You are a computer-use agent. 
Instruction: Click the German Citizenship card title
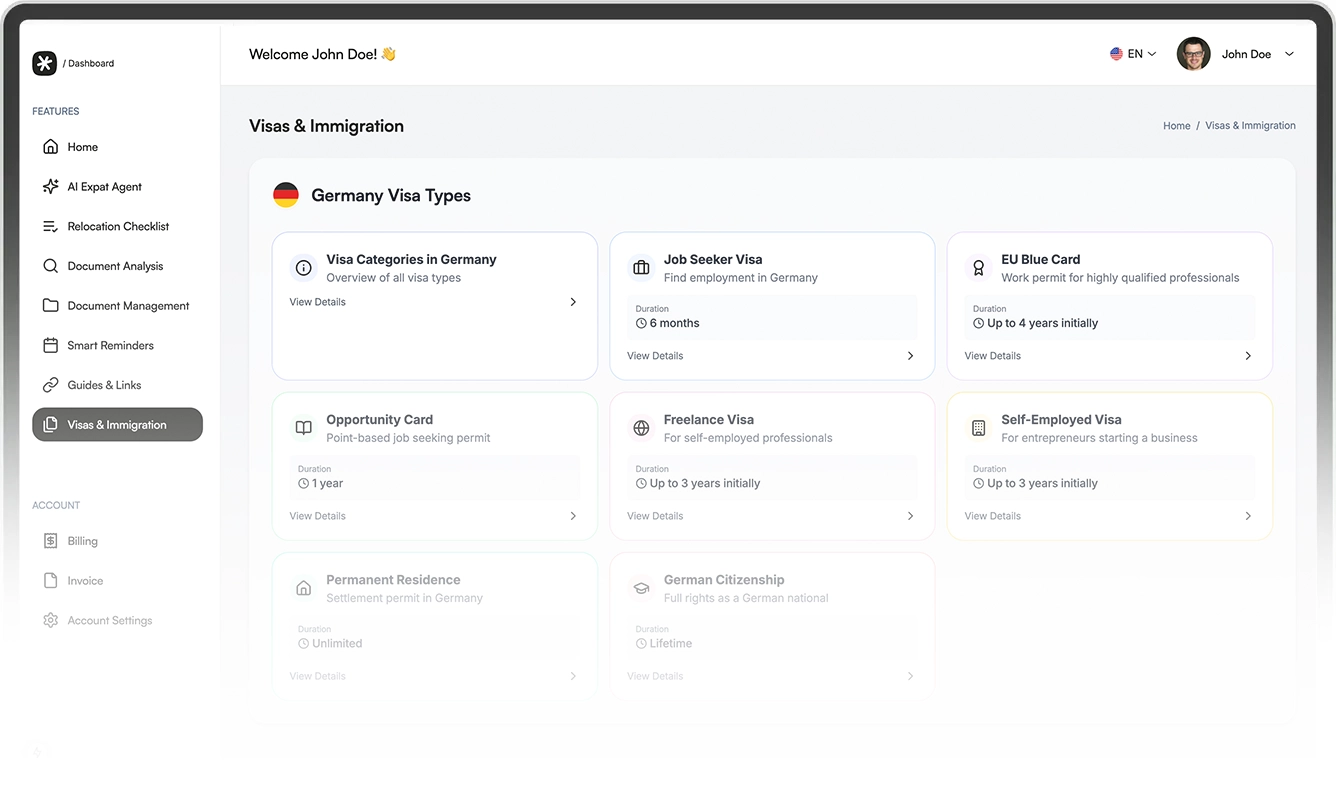coord(724,580)
